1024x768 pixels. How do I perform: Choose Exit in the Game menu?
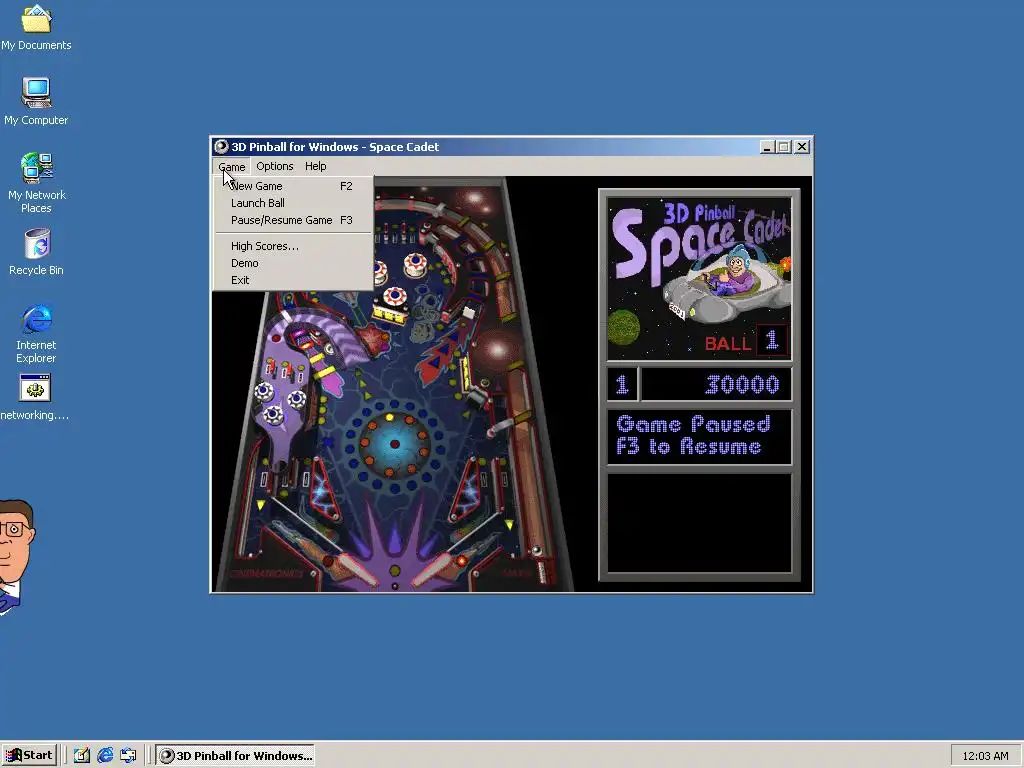click(292, 280)
